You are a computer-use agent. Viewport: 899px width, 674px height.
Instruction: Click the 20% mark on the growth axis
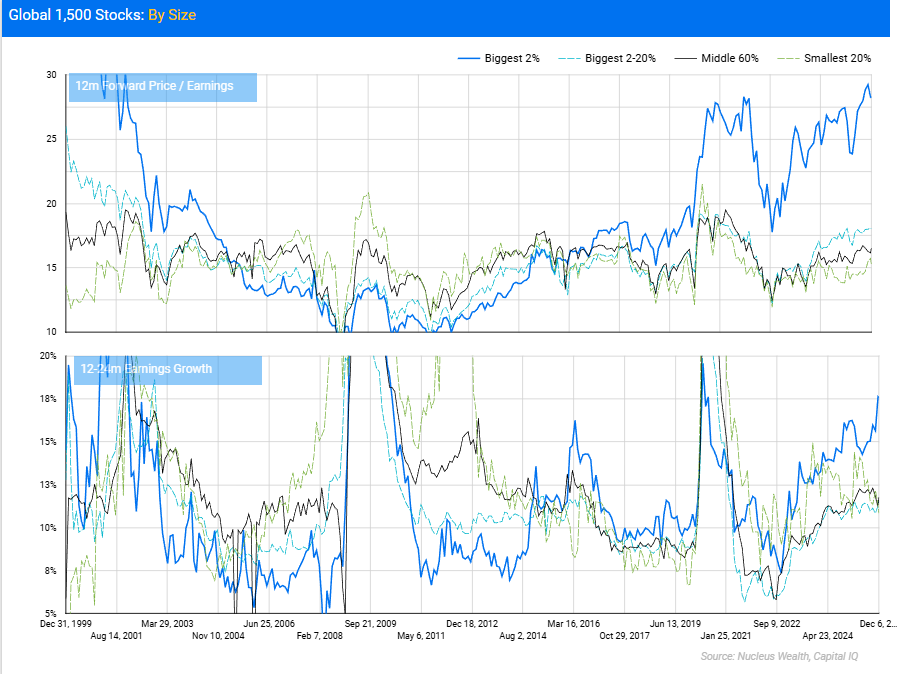49,353
